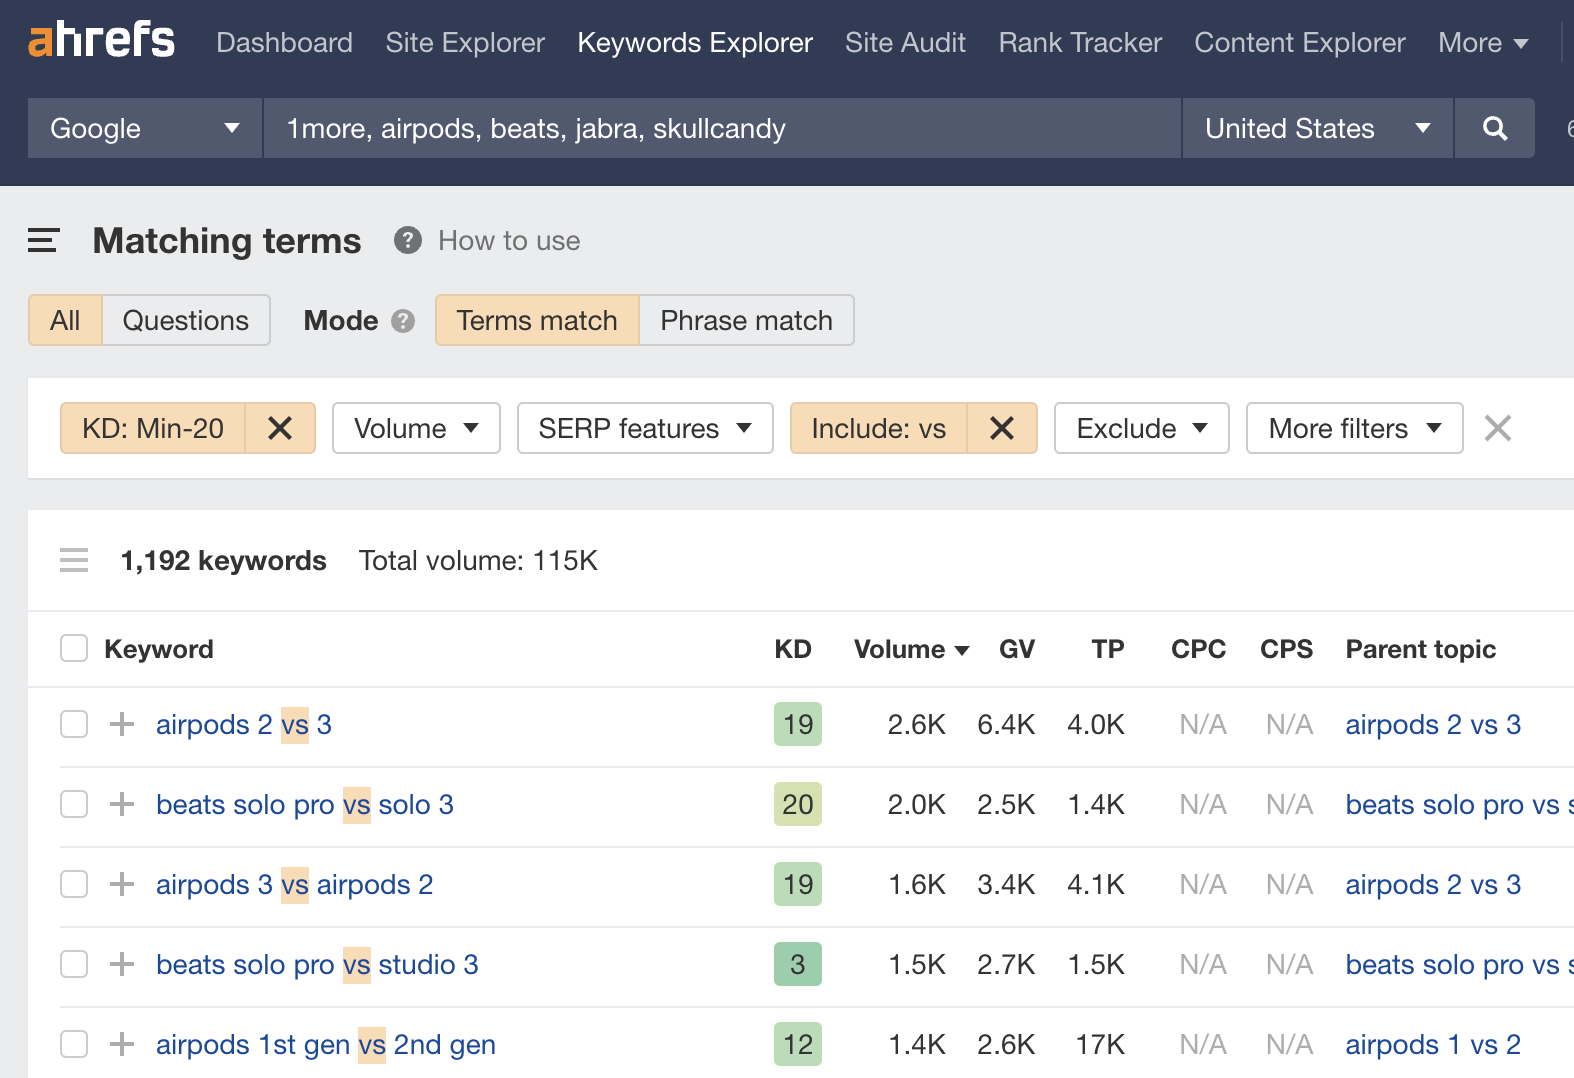Open parent topic in airpods 2 vs 3 row

[x=1433, y=724]
